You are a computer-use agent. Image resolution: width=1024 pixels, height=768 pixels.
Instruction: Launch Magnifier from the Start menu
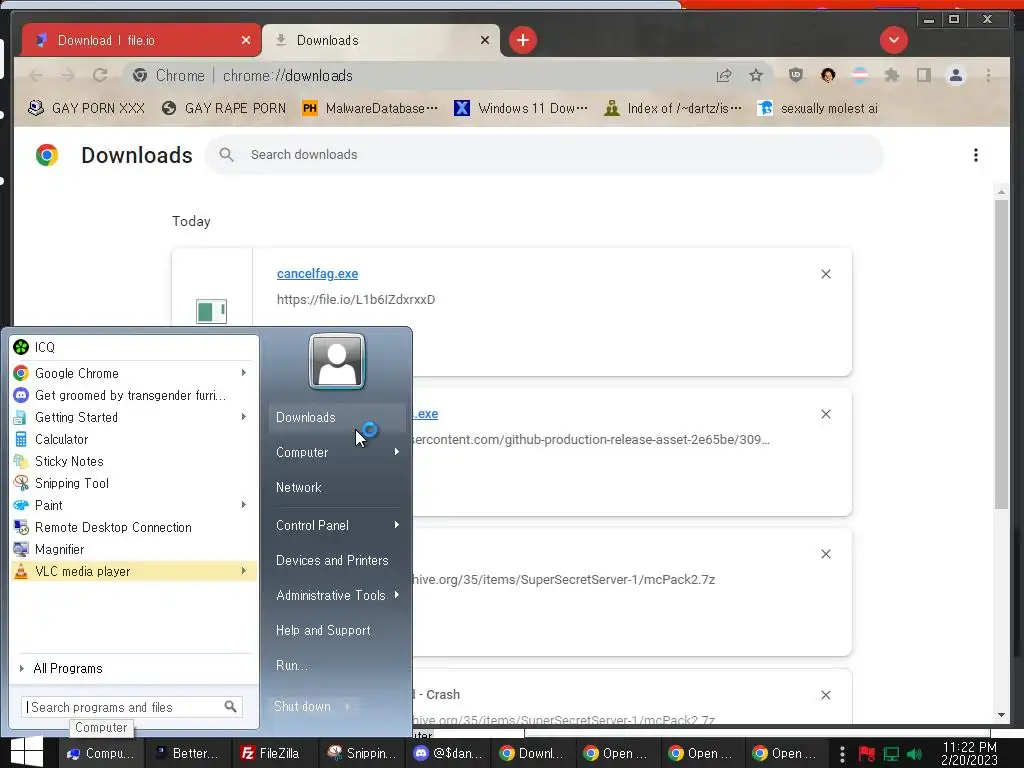134,549
